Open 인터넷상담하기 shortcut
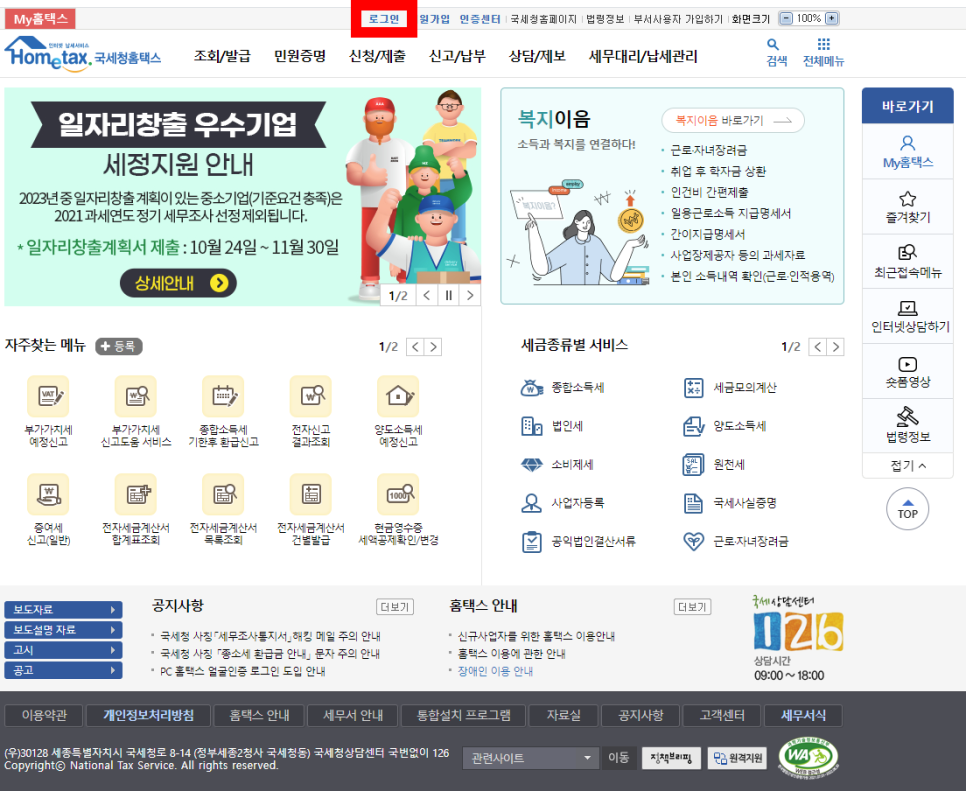The height and width of the screenshot is (791, 966). pyautogui.click(x=907, y=317)
